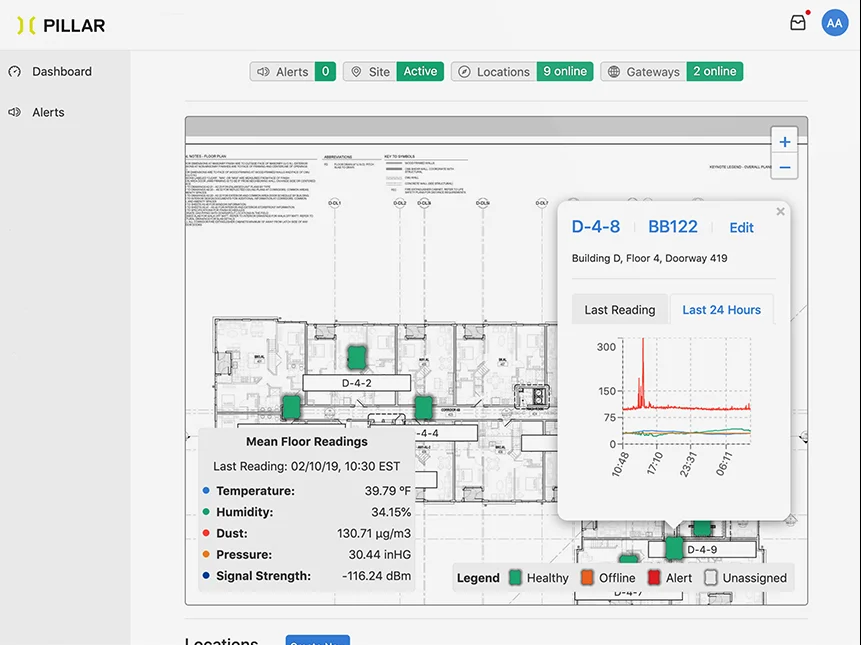861x645 pixels.
Task: Click the Healthy green legend swatch
Action: coord(515,577)
